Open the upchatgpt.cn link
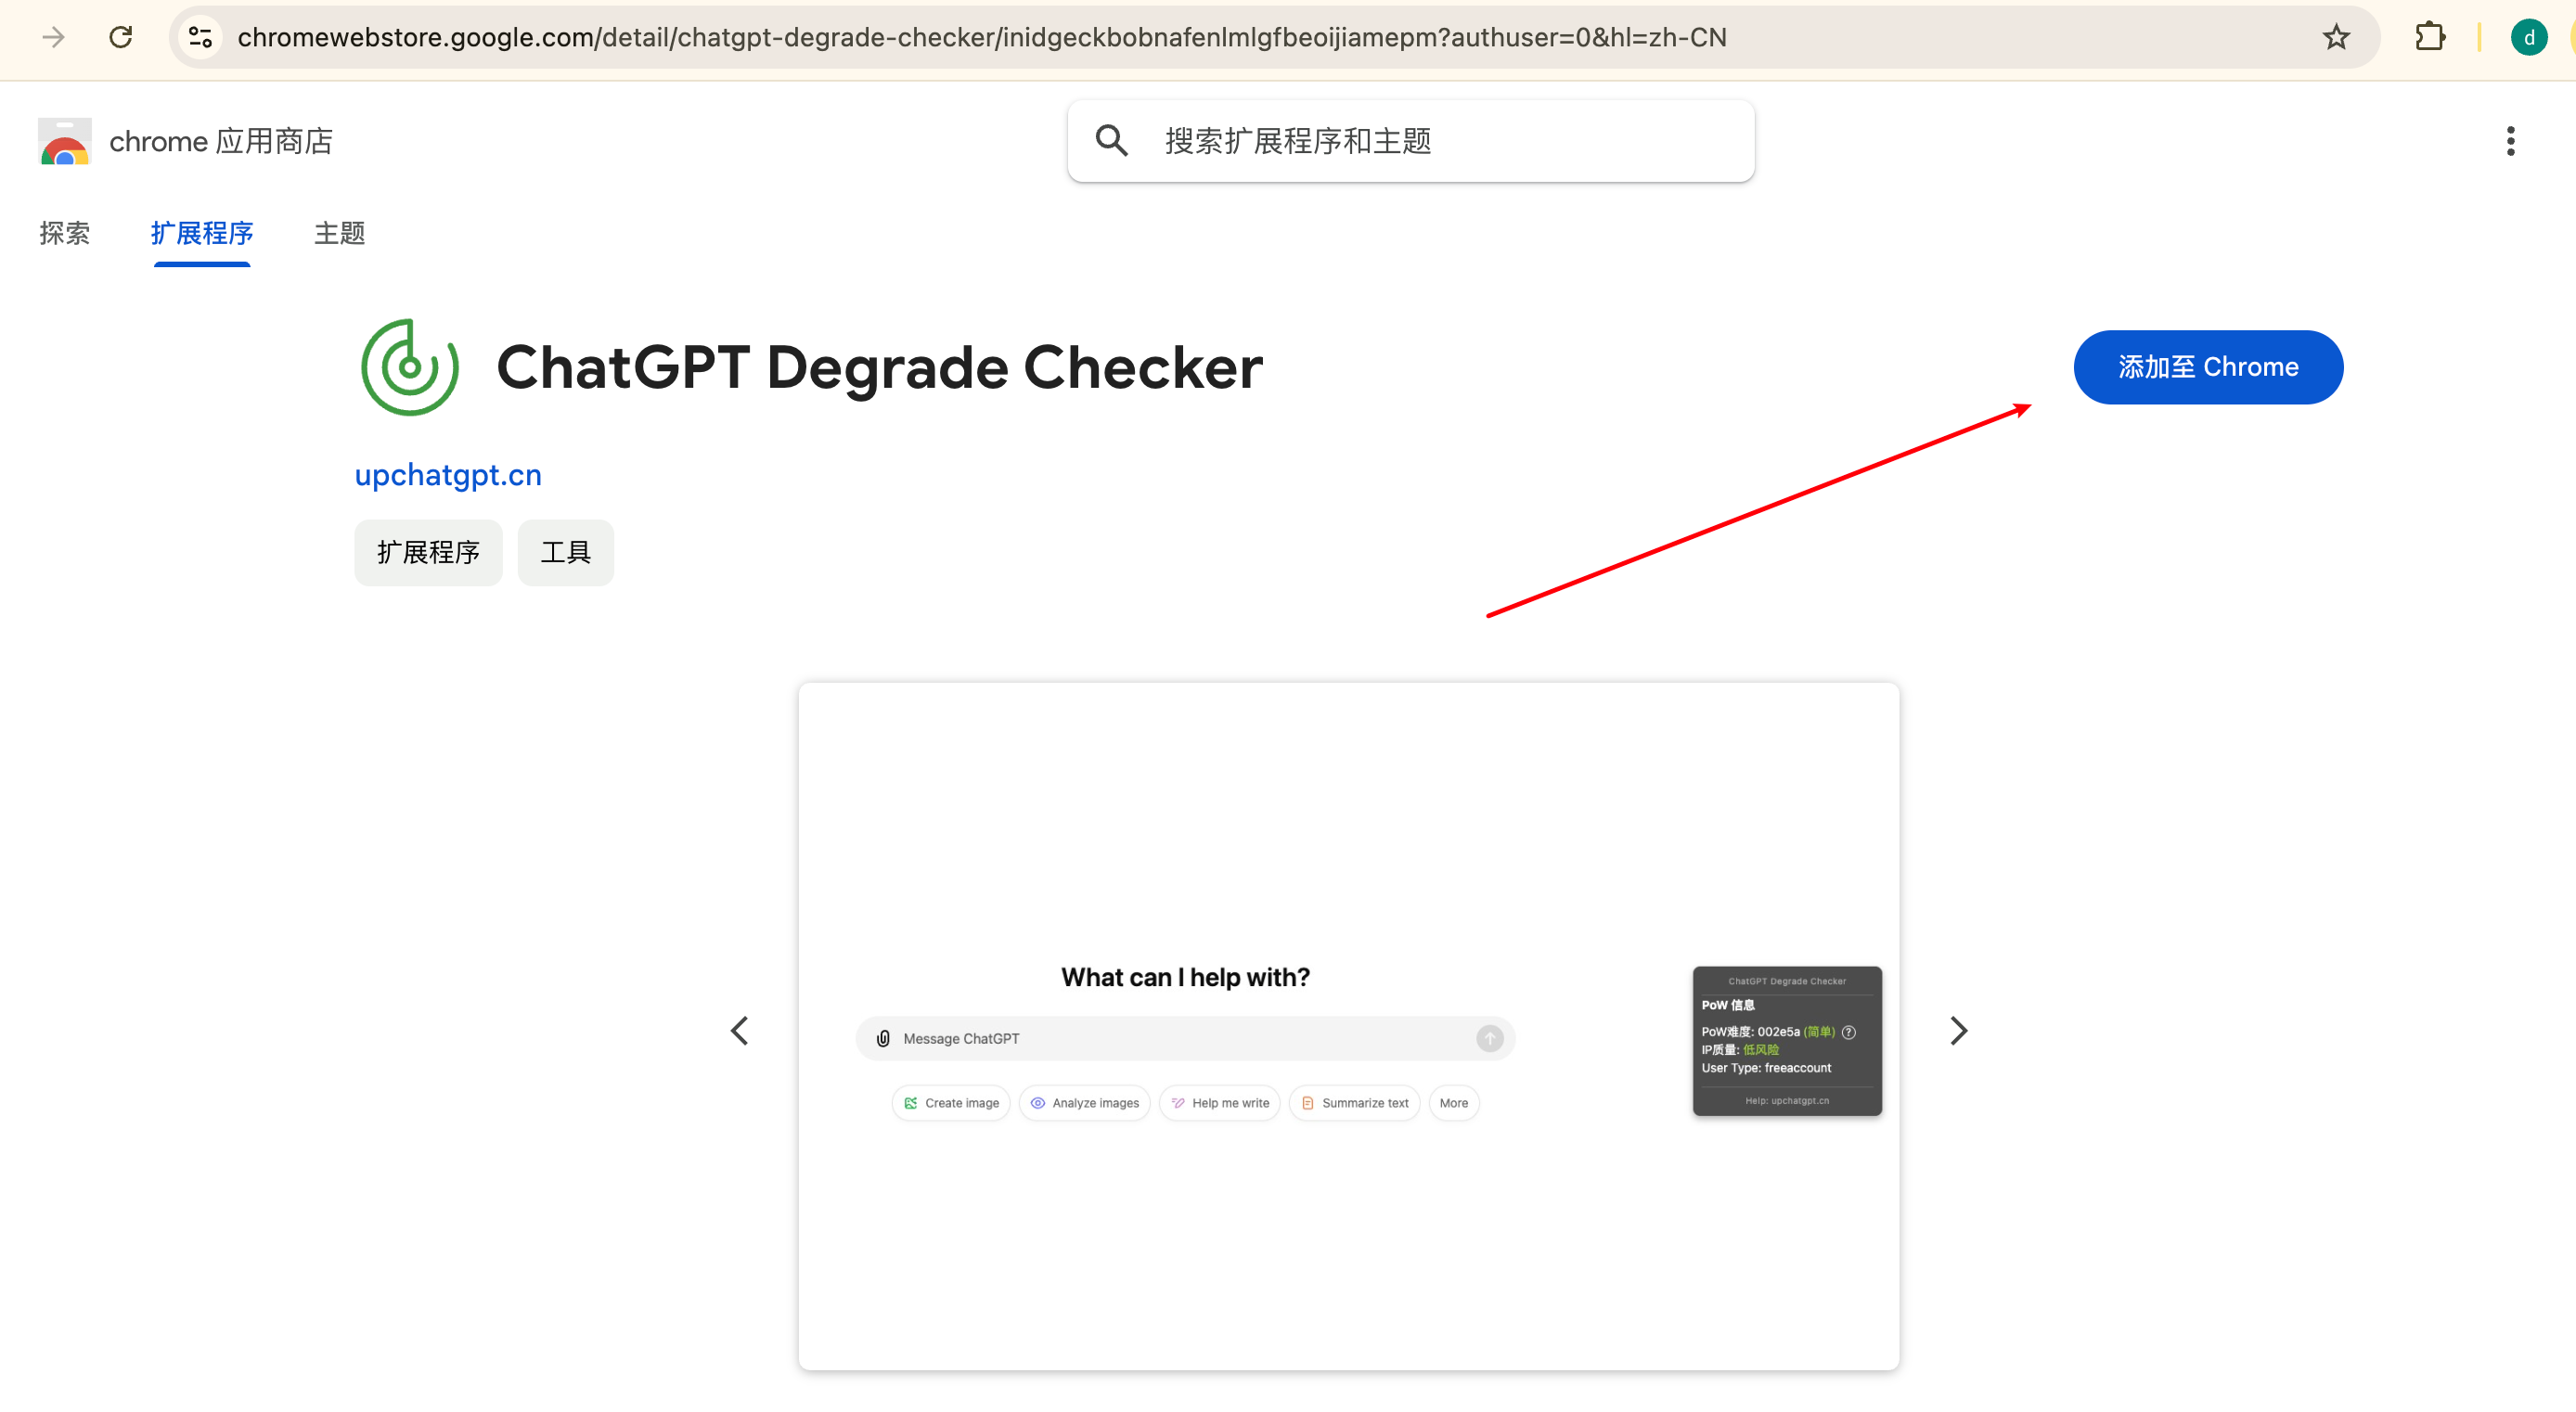2576x1412 pixels. (x=448, y=474)
